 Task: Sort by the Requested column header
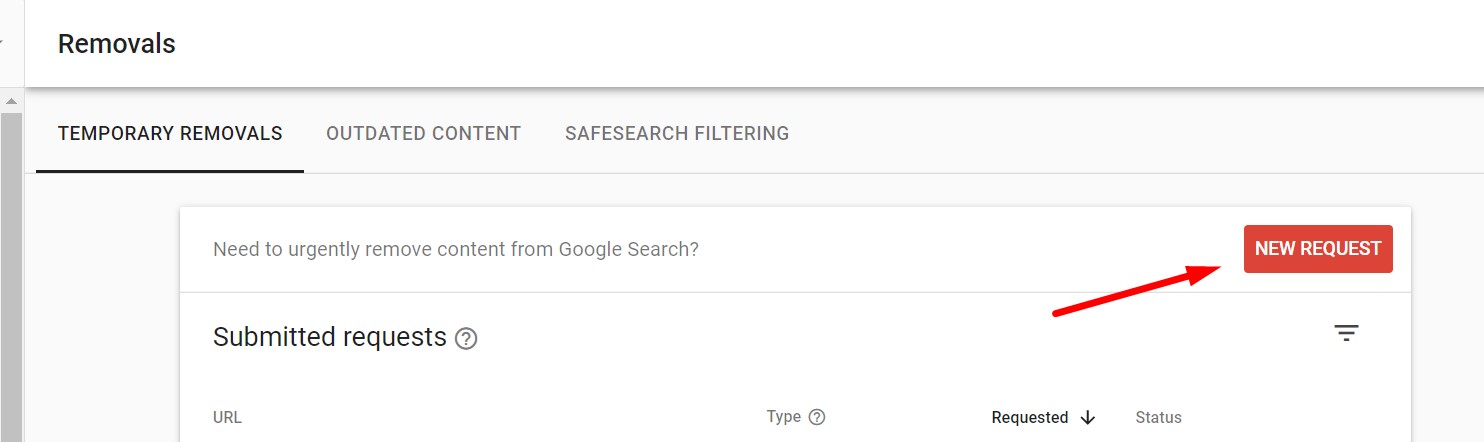pyautogui.click(x=1030, y=418)
